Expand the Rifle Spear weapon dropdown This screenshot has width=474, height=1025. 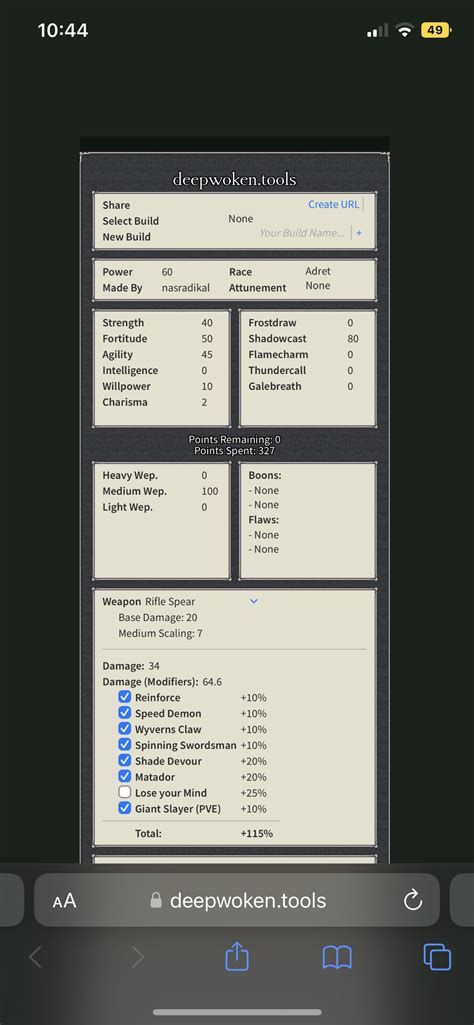tap(254, 601)
